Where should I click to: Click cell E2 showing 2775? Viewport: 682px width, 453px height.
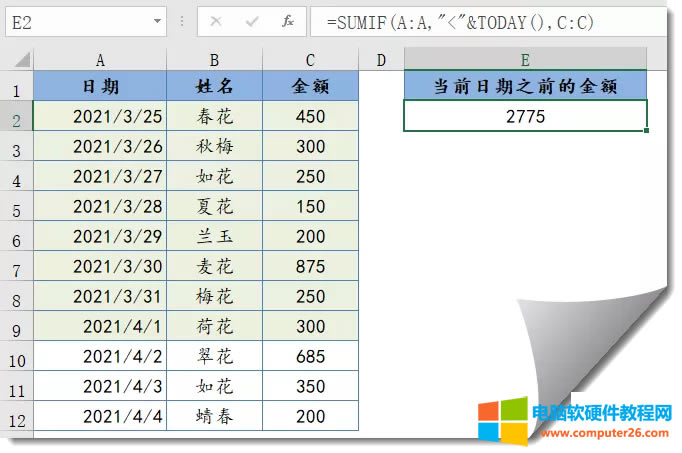click(525, 116)
